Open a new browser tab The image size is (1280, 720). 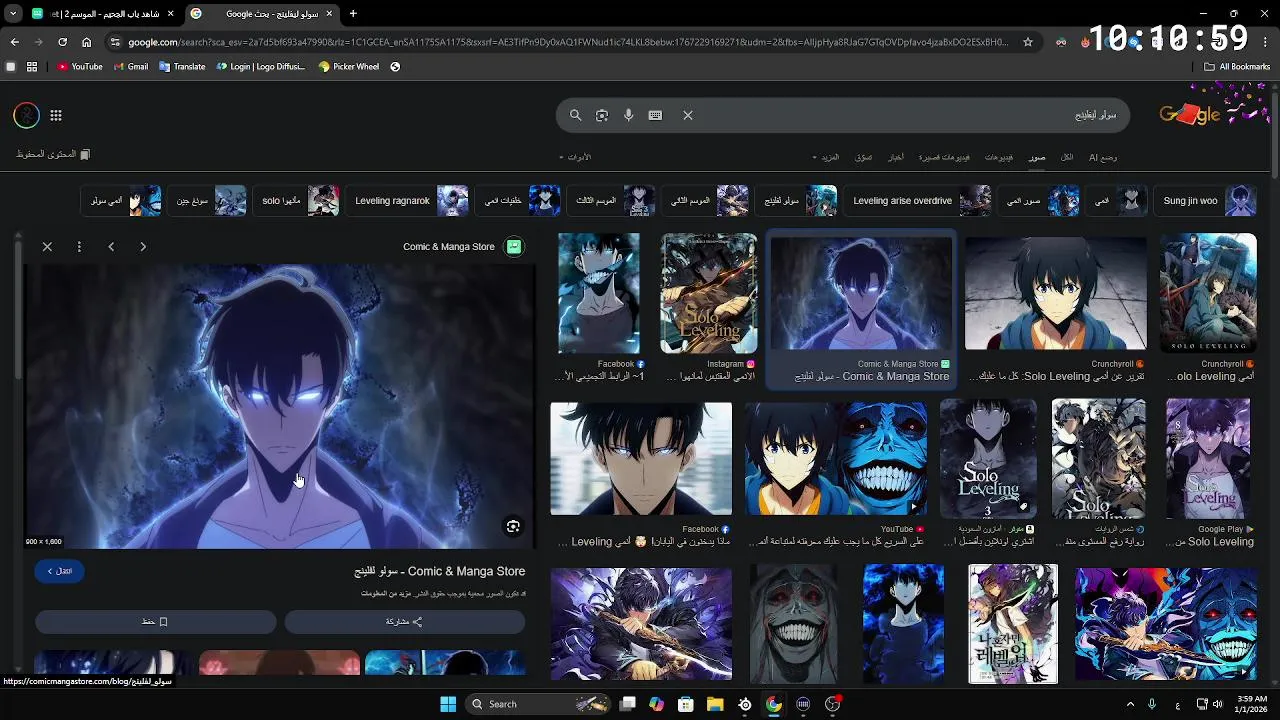pyautogui.click(x=353, y=14)
